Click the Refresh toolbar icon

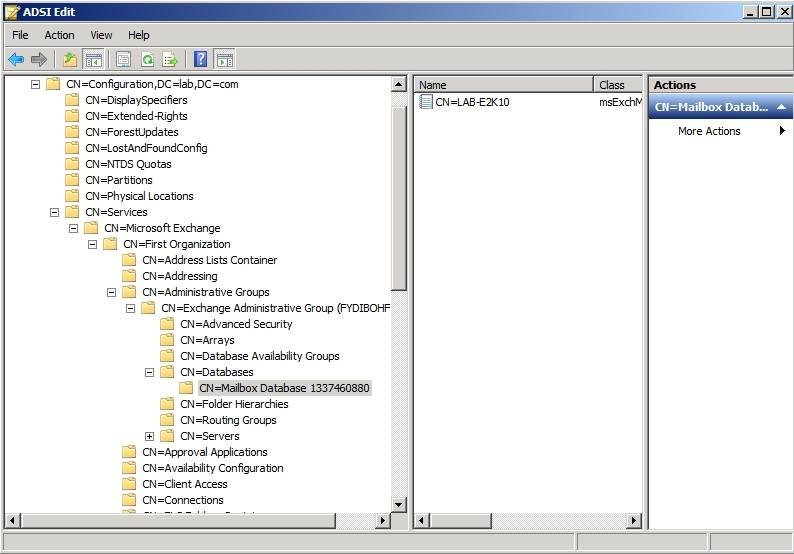(x=147, y=60)
